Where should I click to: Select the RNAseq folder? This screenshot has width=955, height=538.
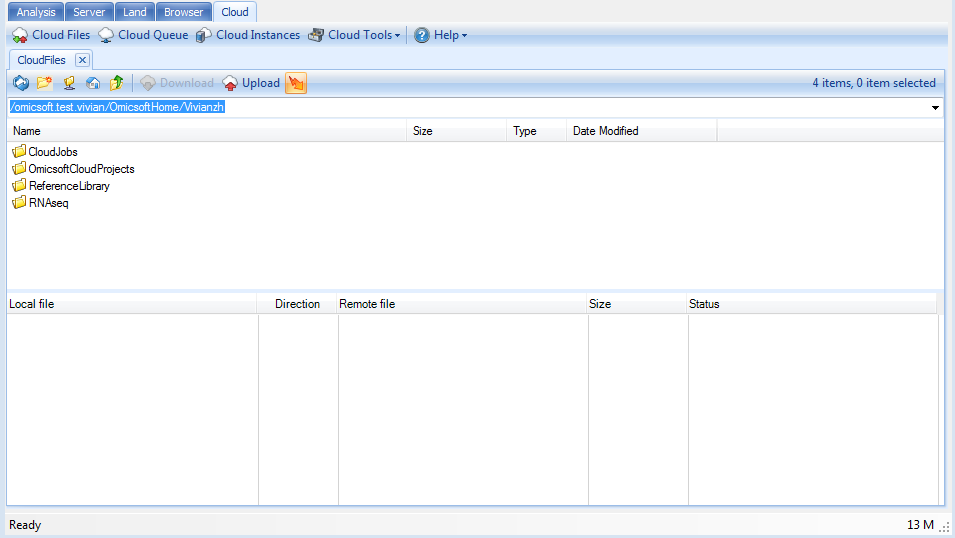click(49, 203)
